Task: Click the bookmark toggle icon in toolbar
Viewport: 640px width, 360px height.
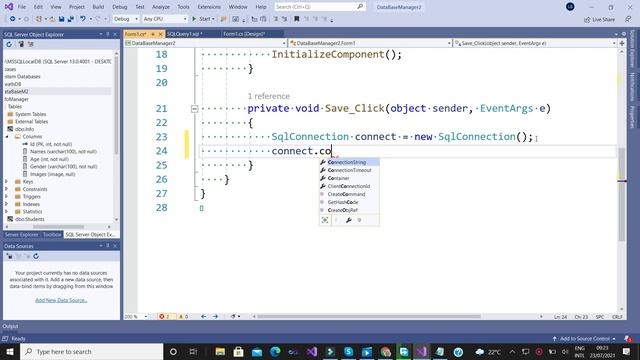Action: tap(297, 19)
